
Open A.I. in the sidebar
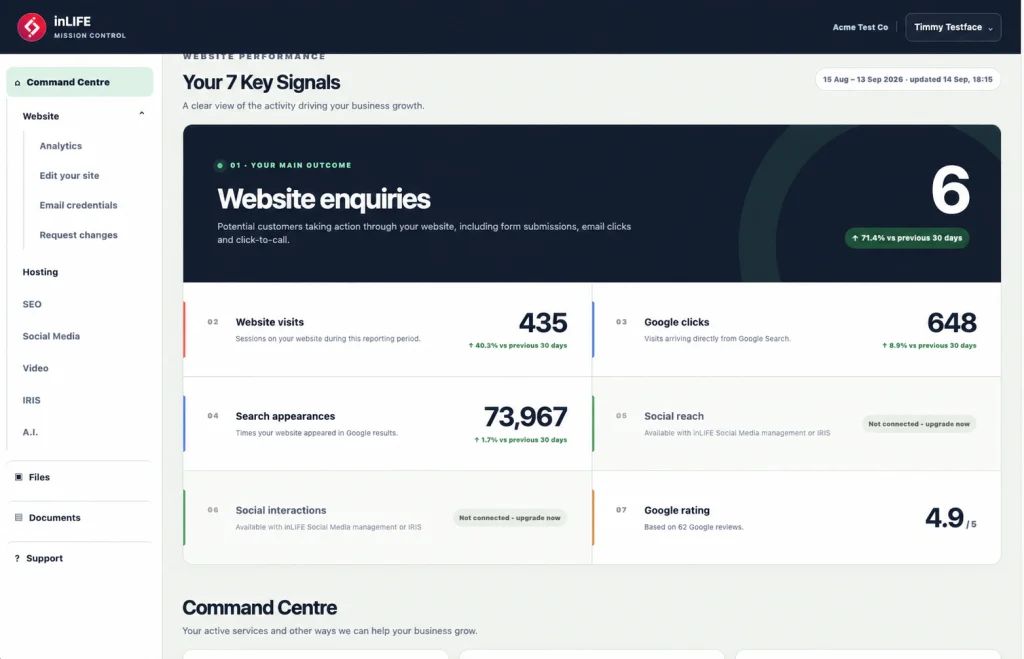click(x=30, y=432)
